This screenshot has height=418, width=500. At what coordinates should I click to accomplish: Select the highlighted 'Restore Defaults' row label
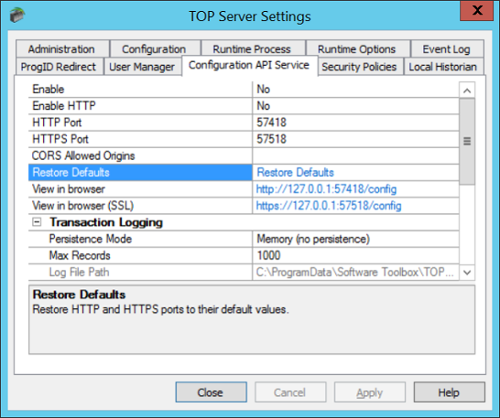[71, 172]
